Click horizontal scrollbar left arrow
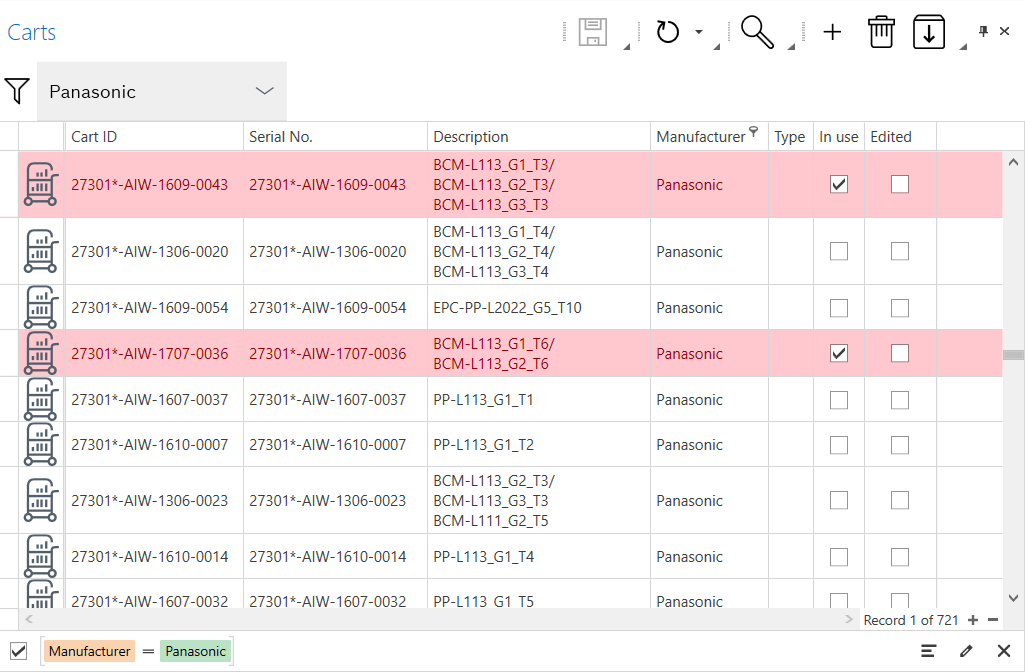Screen dimensions: 1025x672 pyautogui.click(x=29, y=618)
